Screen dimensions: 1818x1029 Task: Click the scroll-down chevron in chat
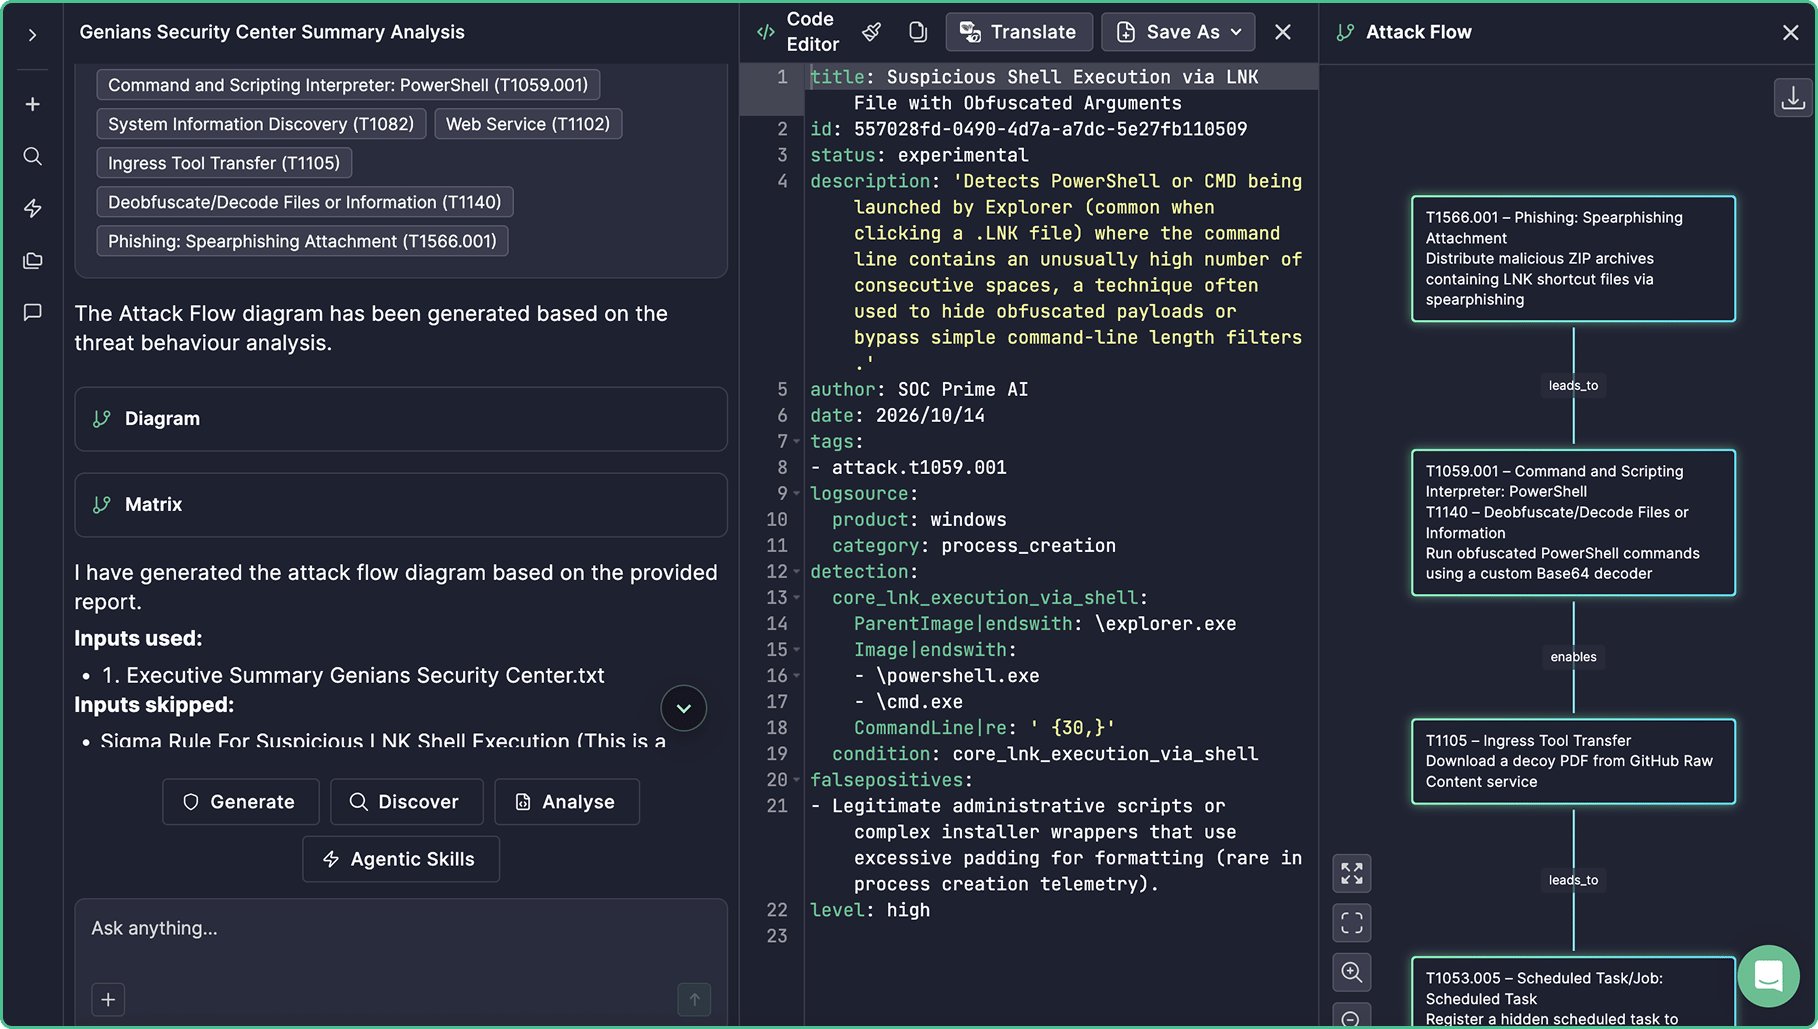(684, 708)
